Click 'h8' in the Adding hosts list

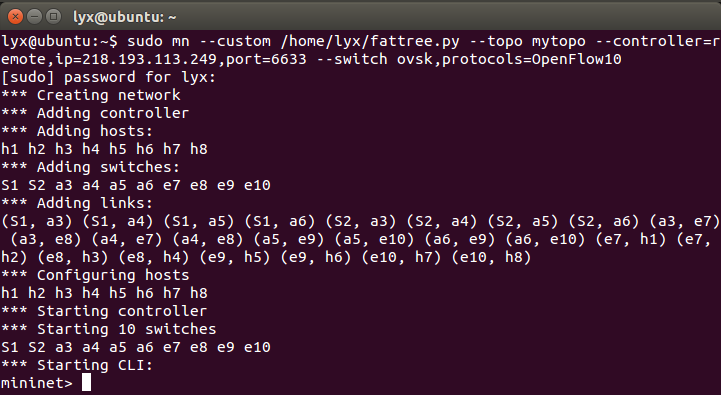coord(199,149)
